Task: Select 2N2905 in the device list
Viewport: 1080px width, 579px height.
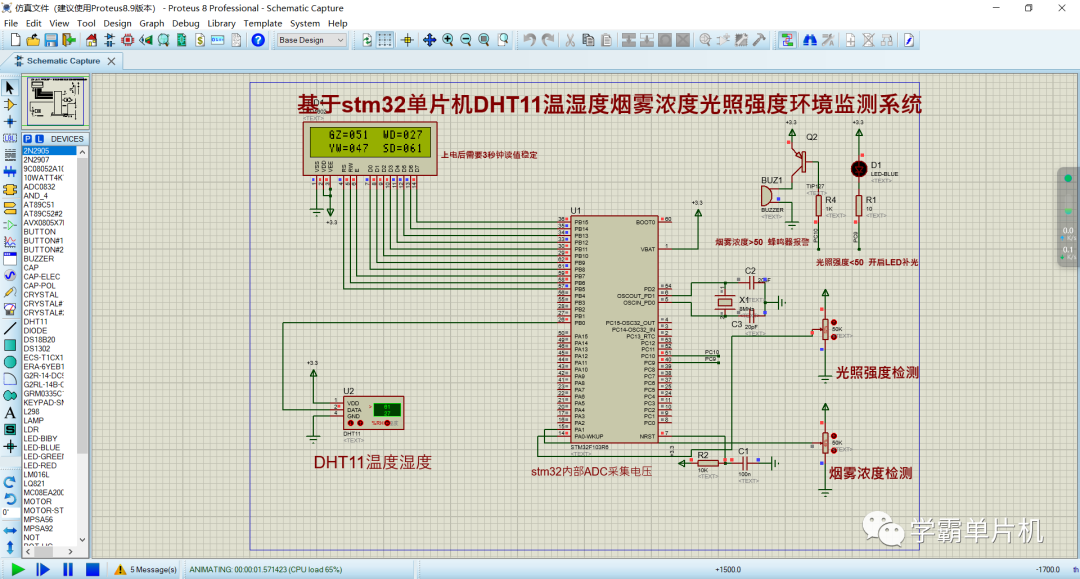Action: point(49,151)
